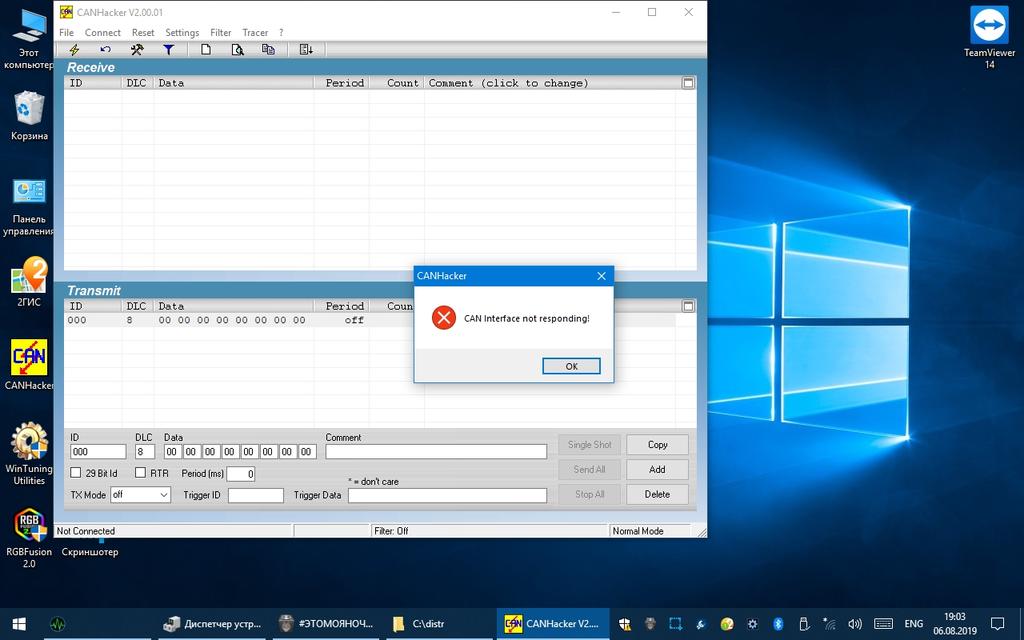Click the lightning bolt connect toolbar icon

74,49
